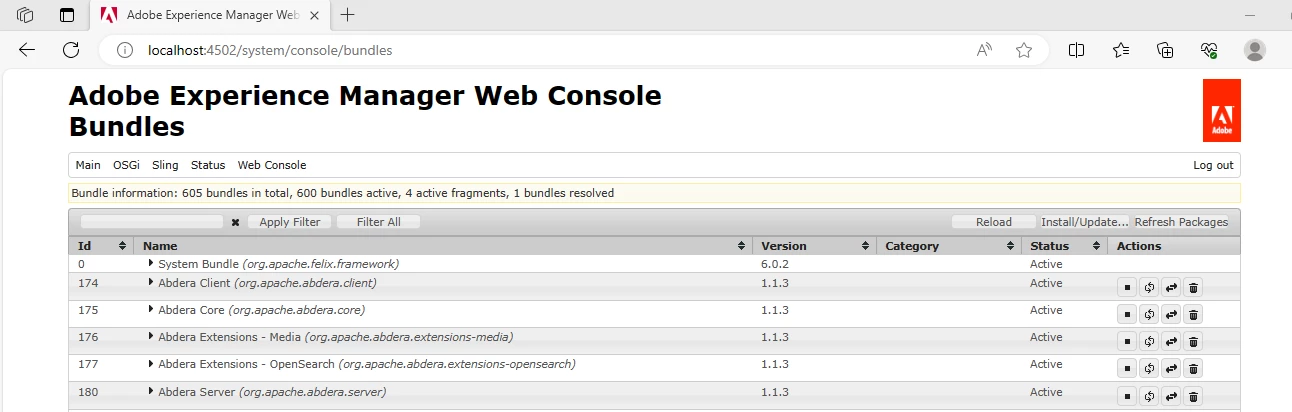Update the Abdera Extensions - Media bundle
The height and width of the screenshot is (412, 1292).
pyautogui.click(x=1171, y=341)
